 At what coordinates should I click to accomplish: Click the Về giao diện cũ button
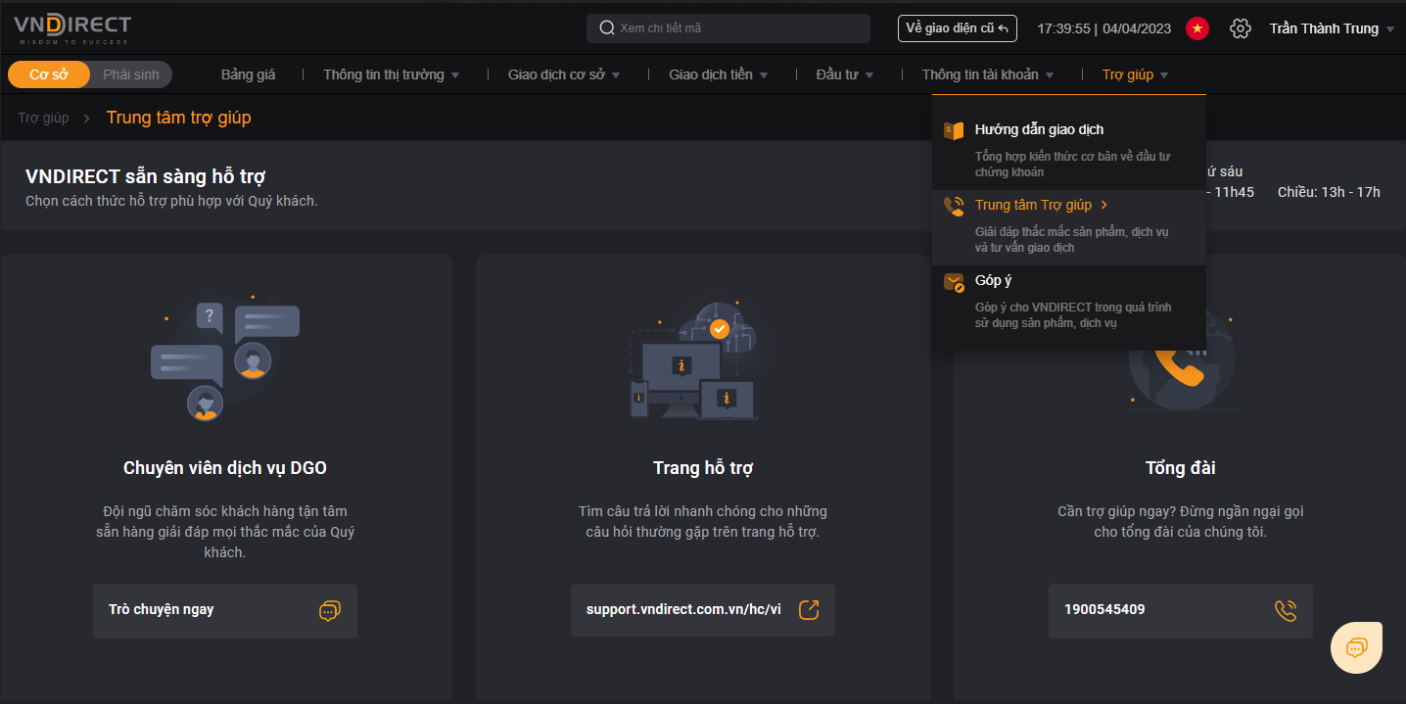coord(957,28)
